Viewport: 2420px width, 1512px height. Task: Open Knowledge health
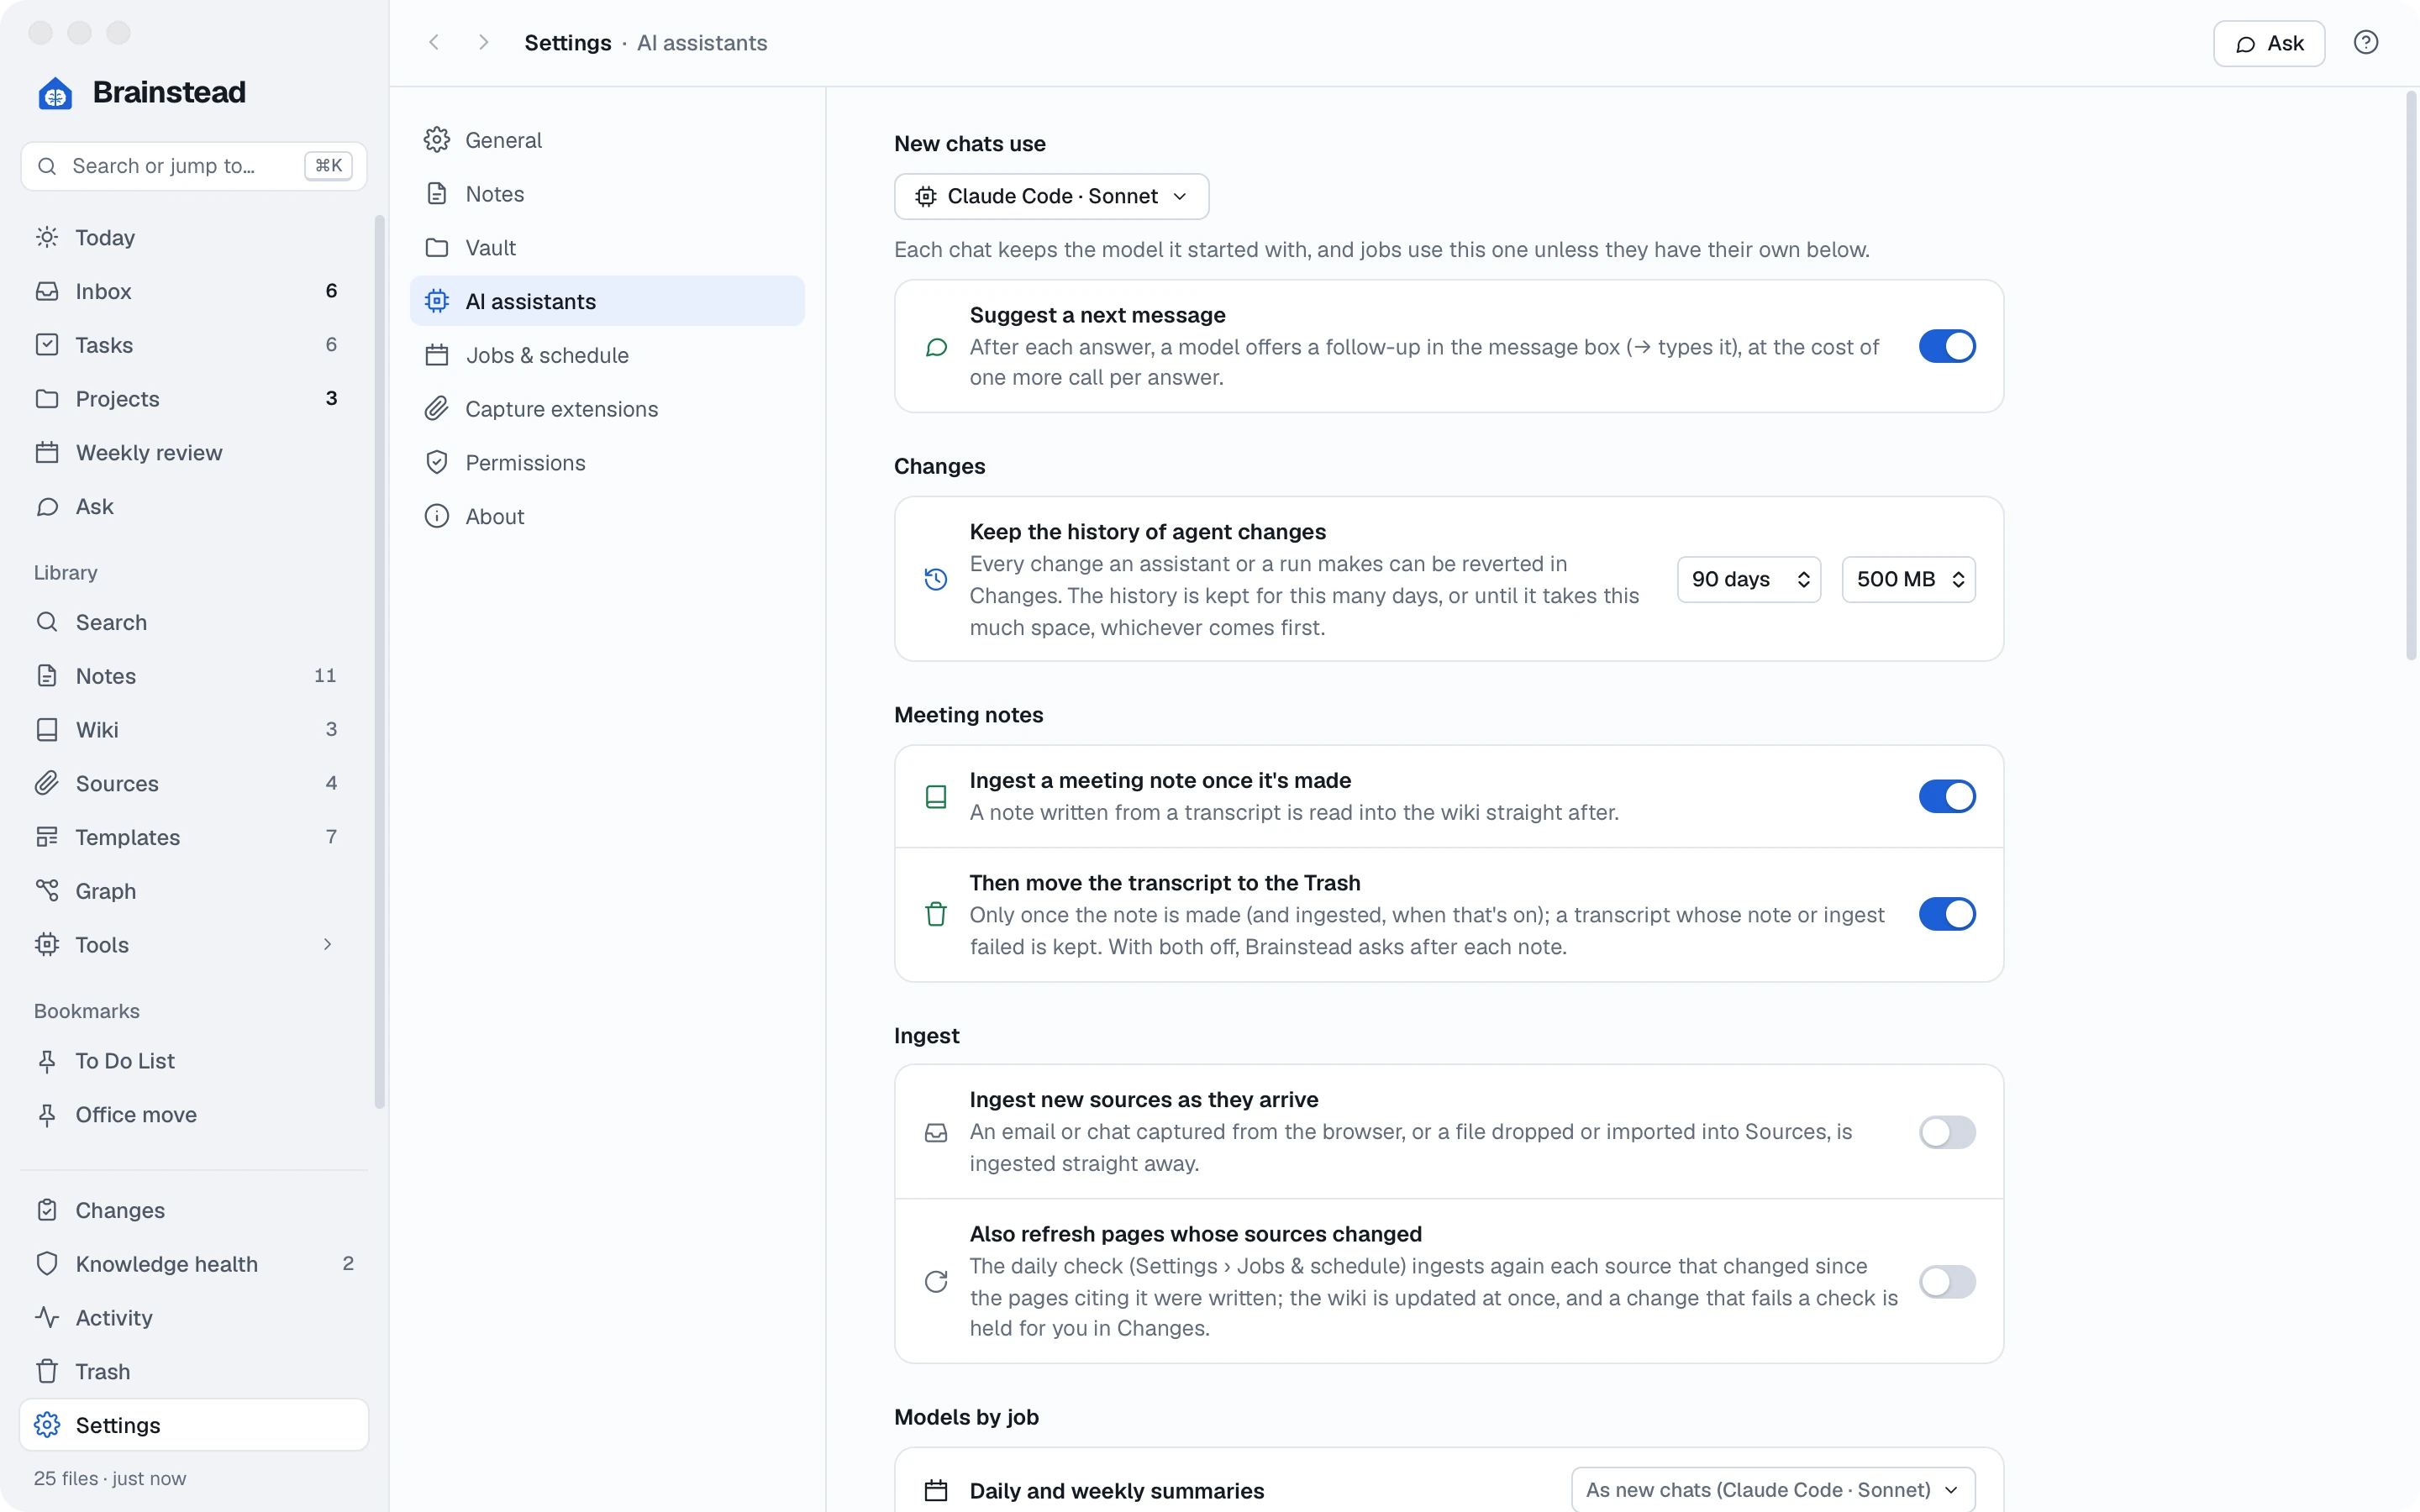pos(193,1264)
